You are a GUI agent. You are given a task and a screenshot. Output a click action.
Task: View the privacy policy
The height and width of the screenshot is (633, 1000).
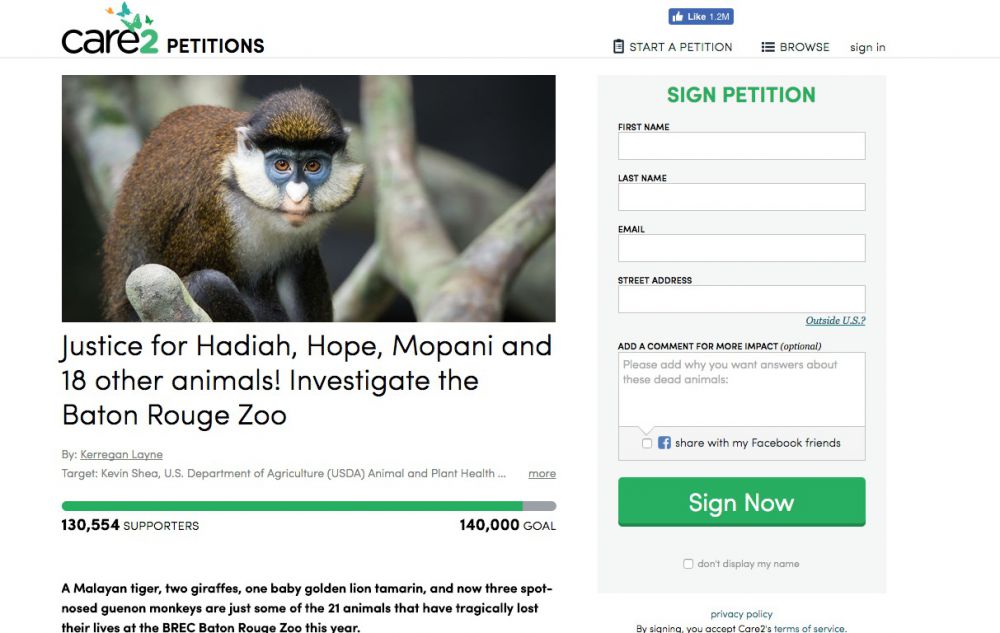[x=740, y=613]
